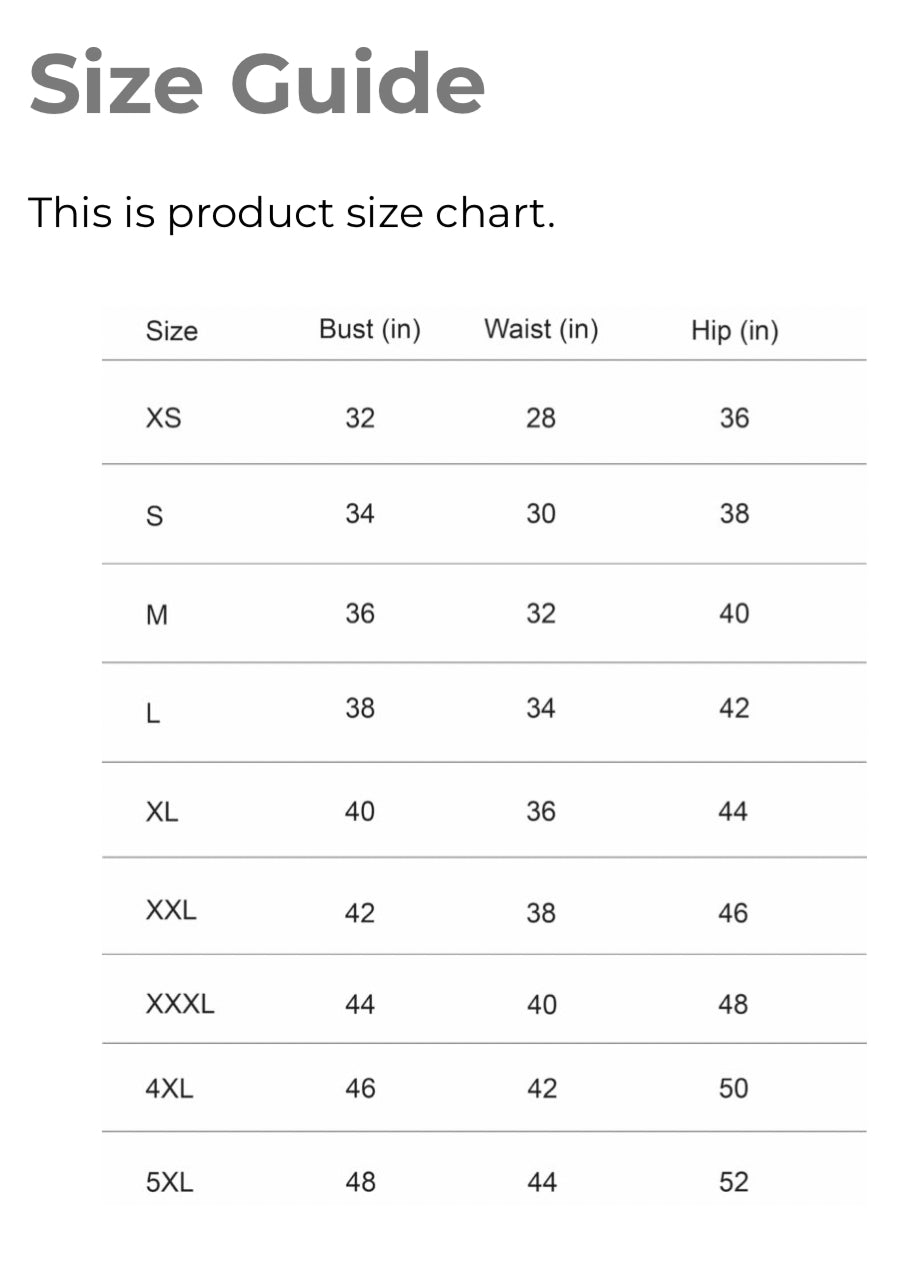Viewport: 900px width, 1262px height.
Task: Click the XXL size row label
Action: [x=171, y=910]
